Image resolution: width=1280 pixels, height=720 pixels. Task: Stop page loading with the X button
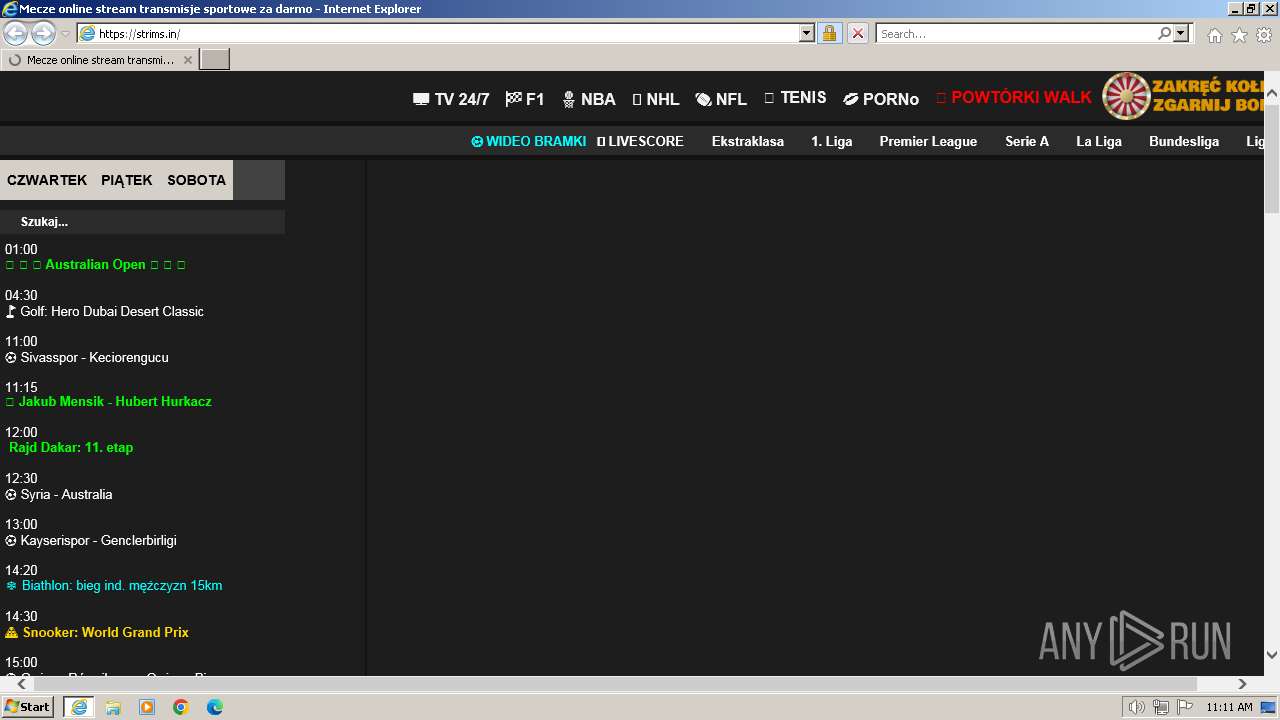tap(858, 33)
